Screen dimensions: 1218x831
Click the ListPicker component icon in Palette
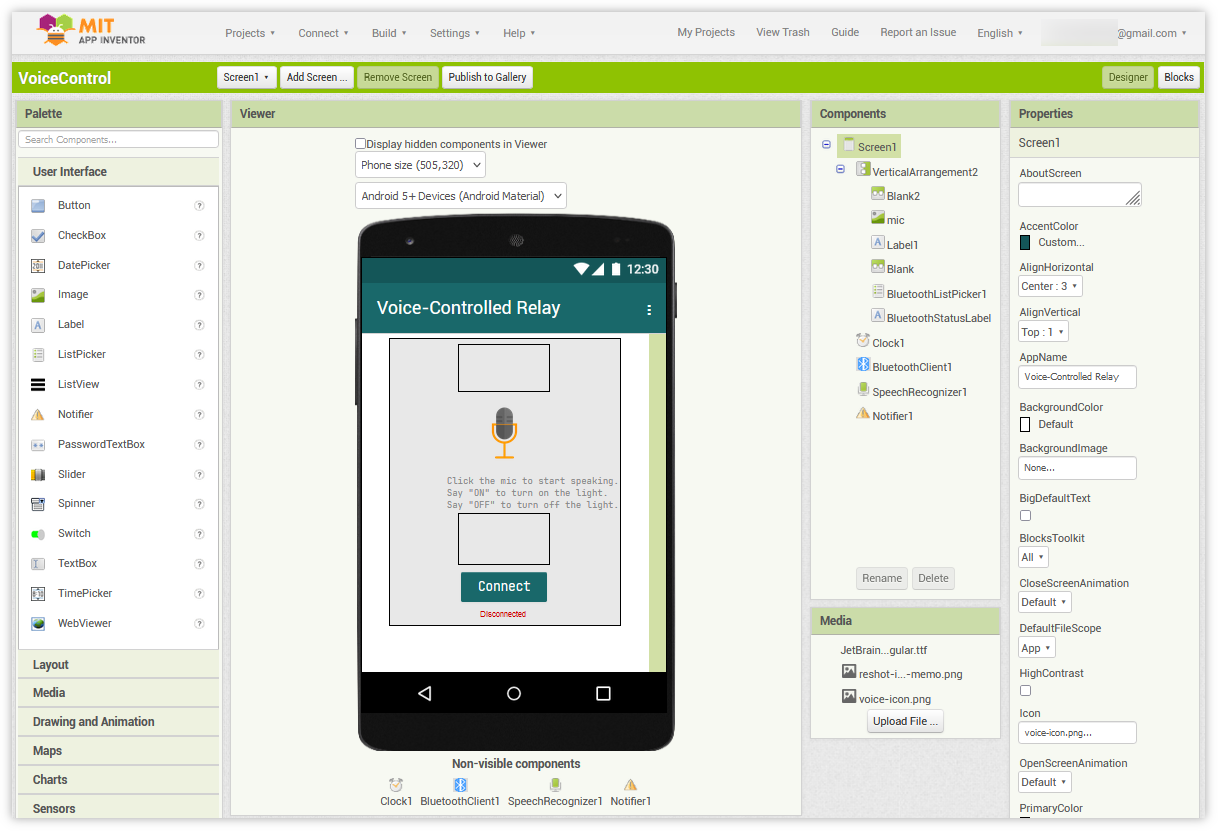tap(38, 355)
